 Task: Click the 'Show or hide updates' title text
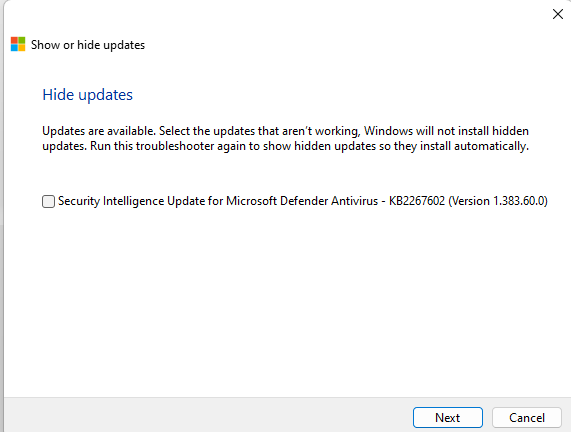click(x=88, y=45)
